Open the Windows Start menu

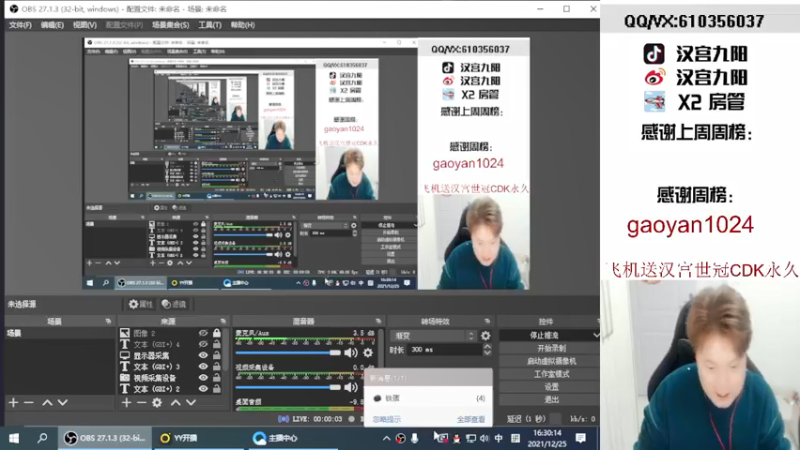pyautogui.click(x=14, y=438)
